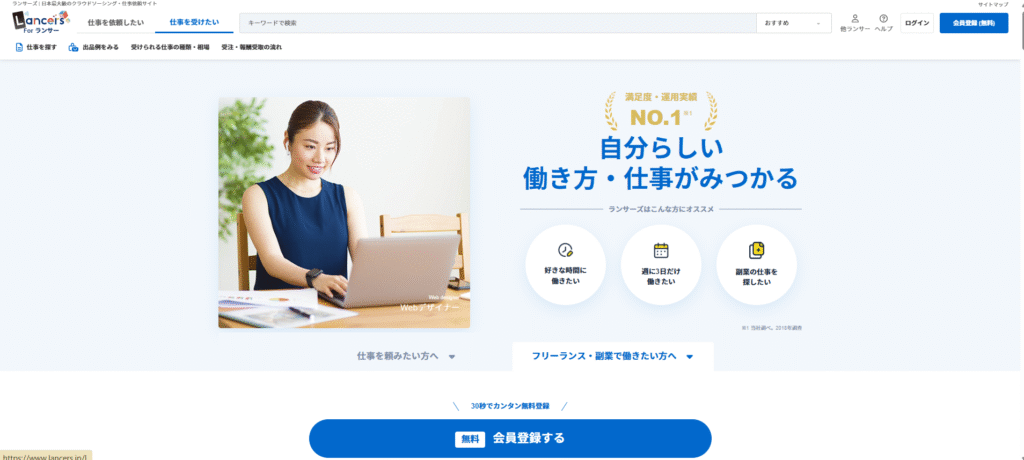Click the 仕事を探す document icon
This screenshot has width=1024, height=460.
point(20,48)
